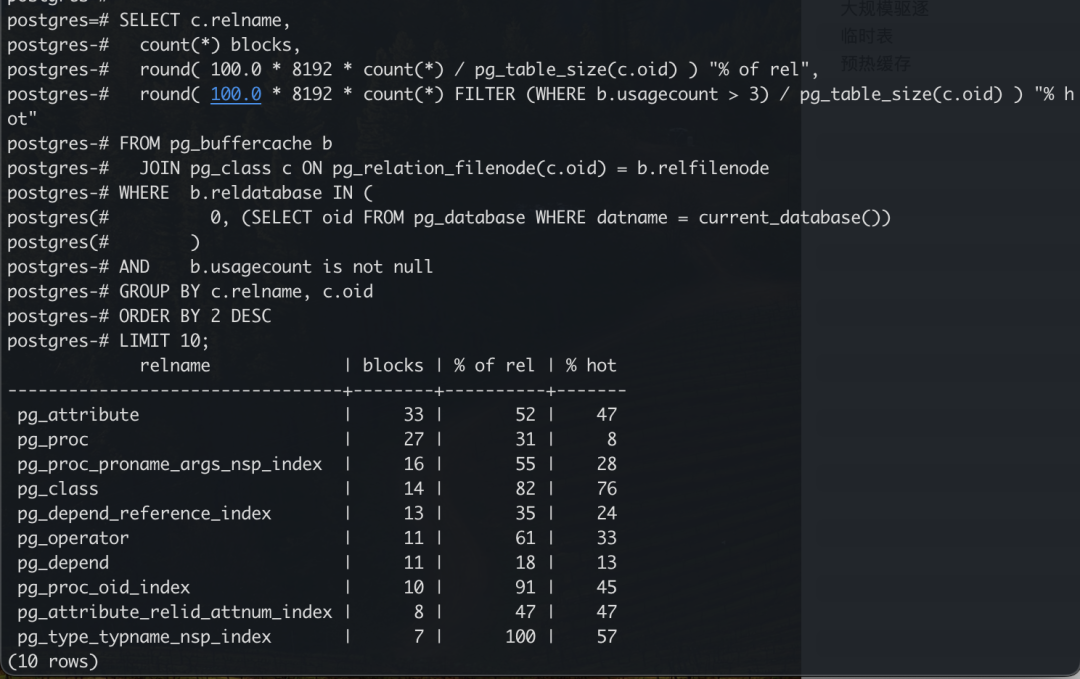Click "GROUP BY" in the query
This screenshot has width=1080, height=679.
point(159,291)
